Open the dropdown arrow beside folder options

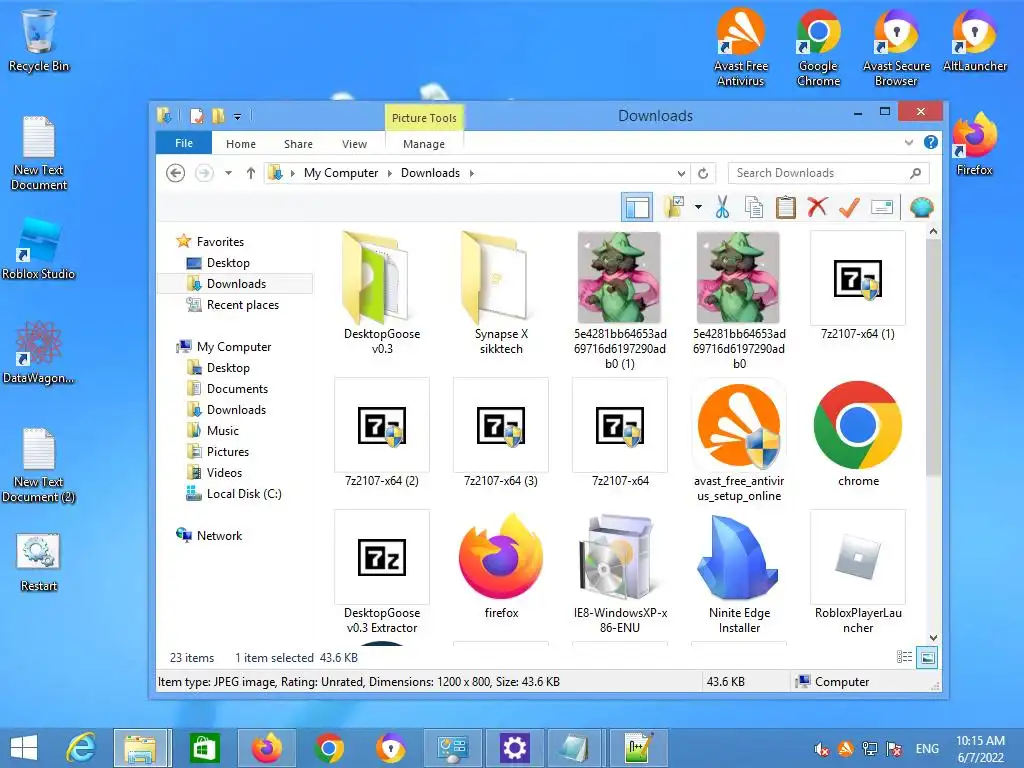click(698, 208)
